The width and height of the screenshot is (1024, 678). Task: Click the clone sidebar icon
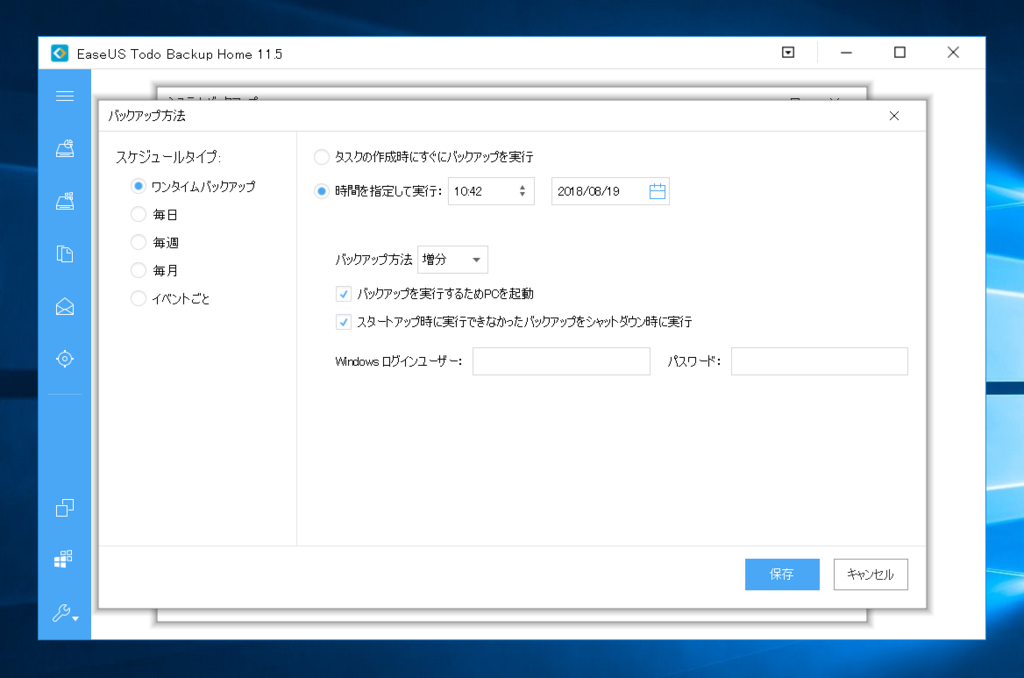click(x=65, y=508)
